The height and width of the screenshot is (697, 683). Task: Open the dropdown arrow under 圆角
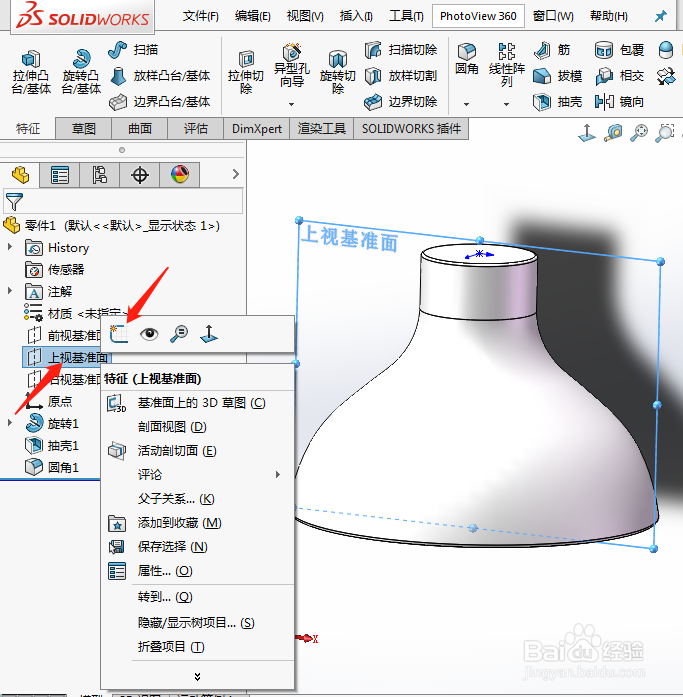[x=466, y=104]
